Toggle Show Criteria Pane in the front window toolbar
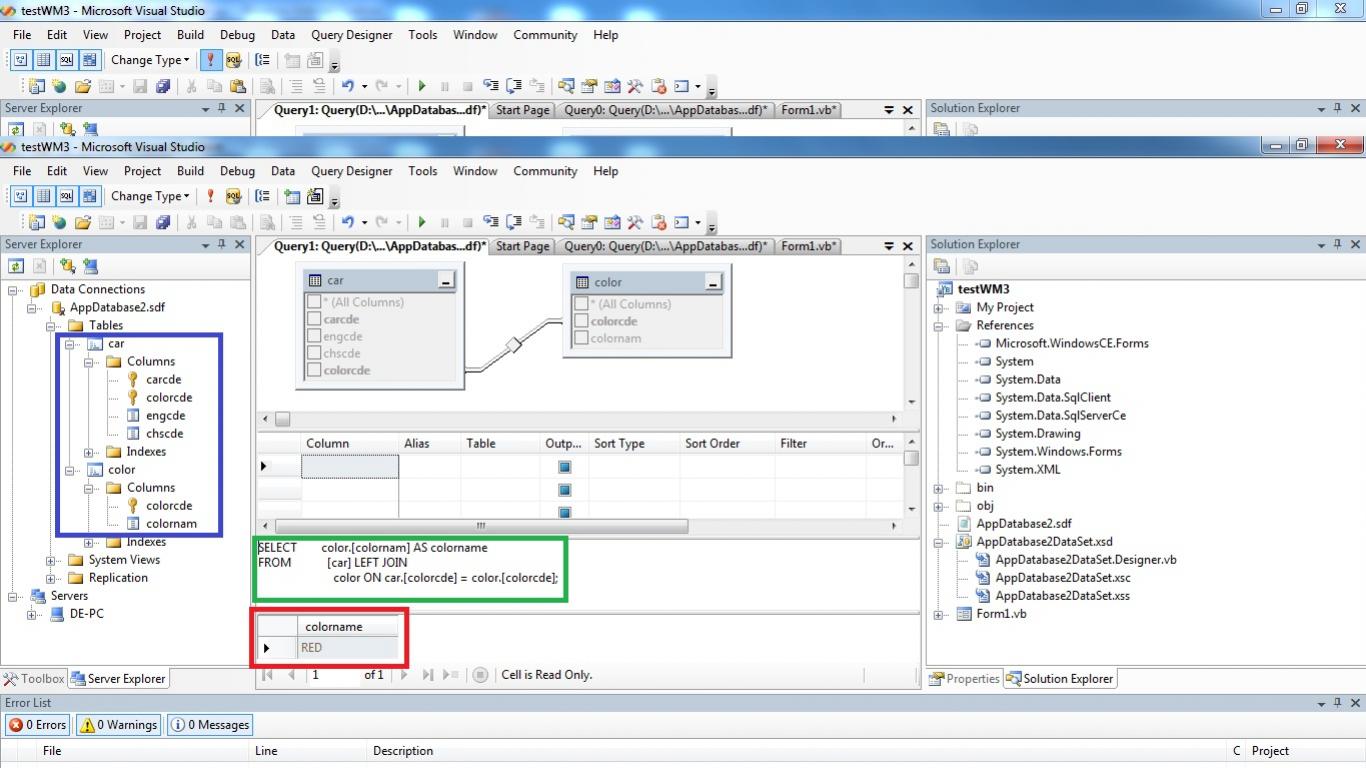 coord(43,196)
